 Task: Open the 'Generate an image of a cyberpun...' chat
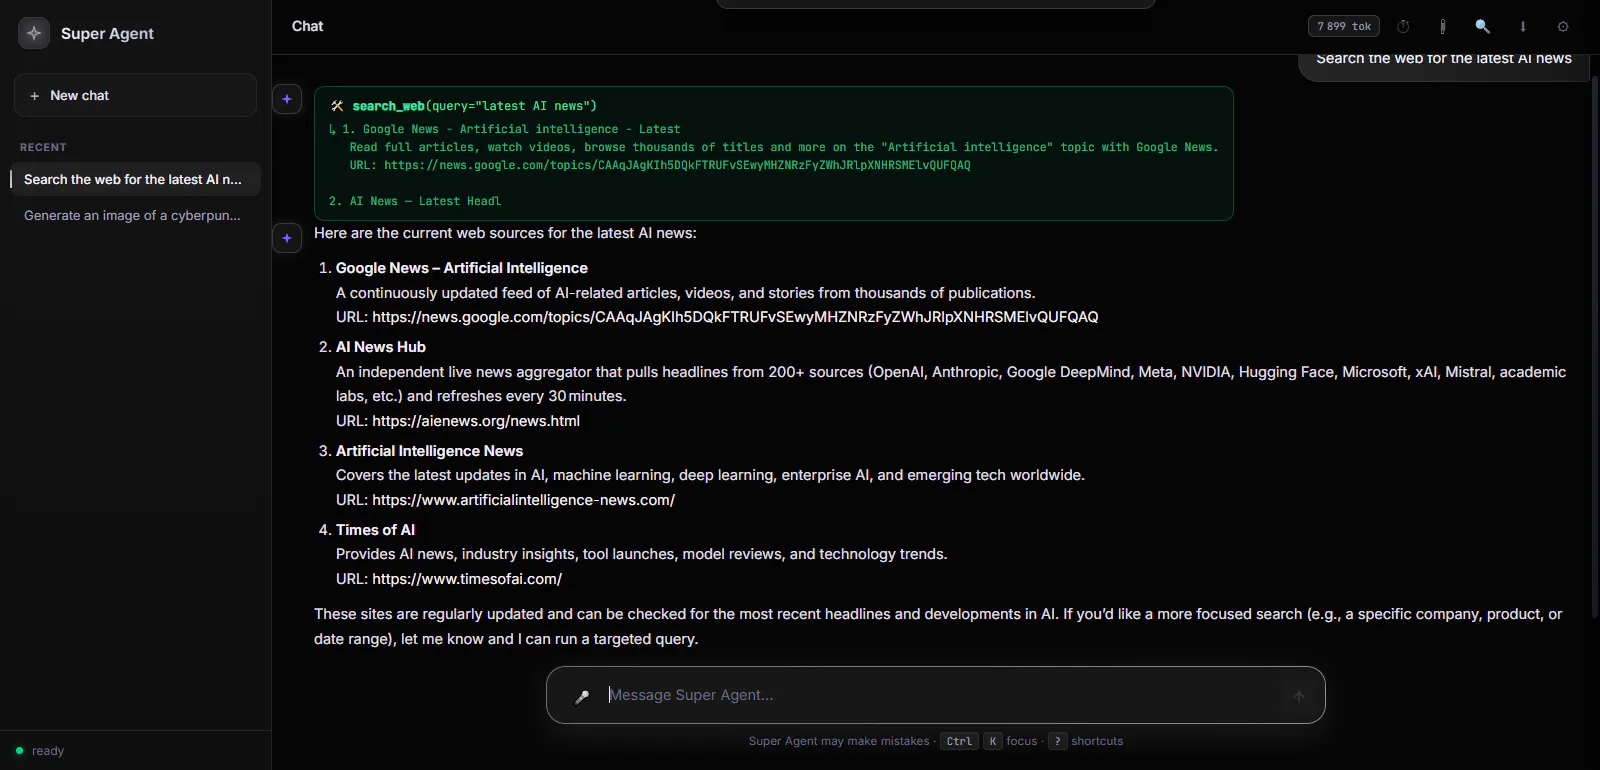[x=135, y=215]
